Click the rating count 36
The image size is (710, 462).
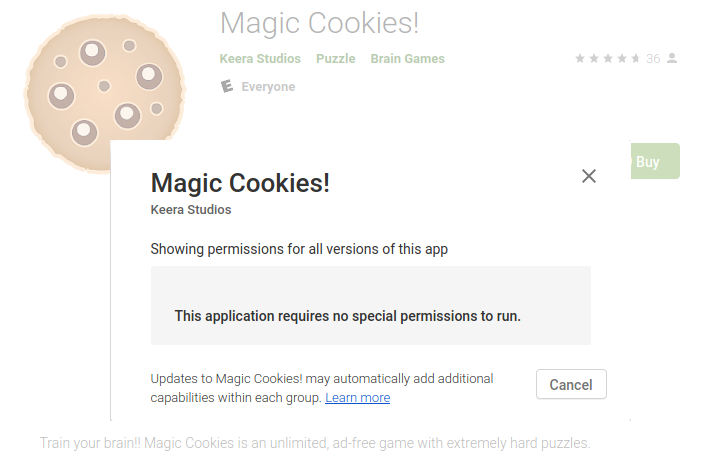point(653,59)
